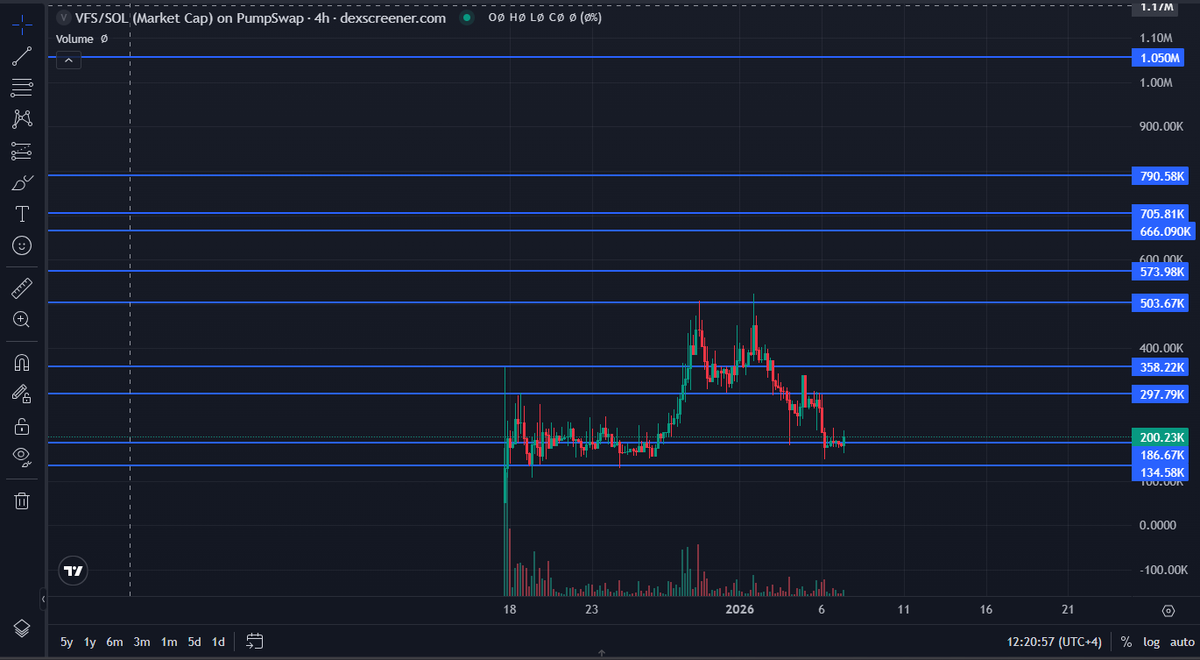The height and width of the screenshot is (660, 1200).
Task: Click the 11 date on time axis
Action: [903, 609]
